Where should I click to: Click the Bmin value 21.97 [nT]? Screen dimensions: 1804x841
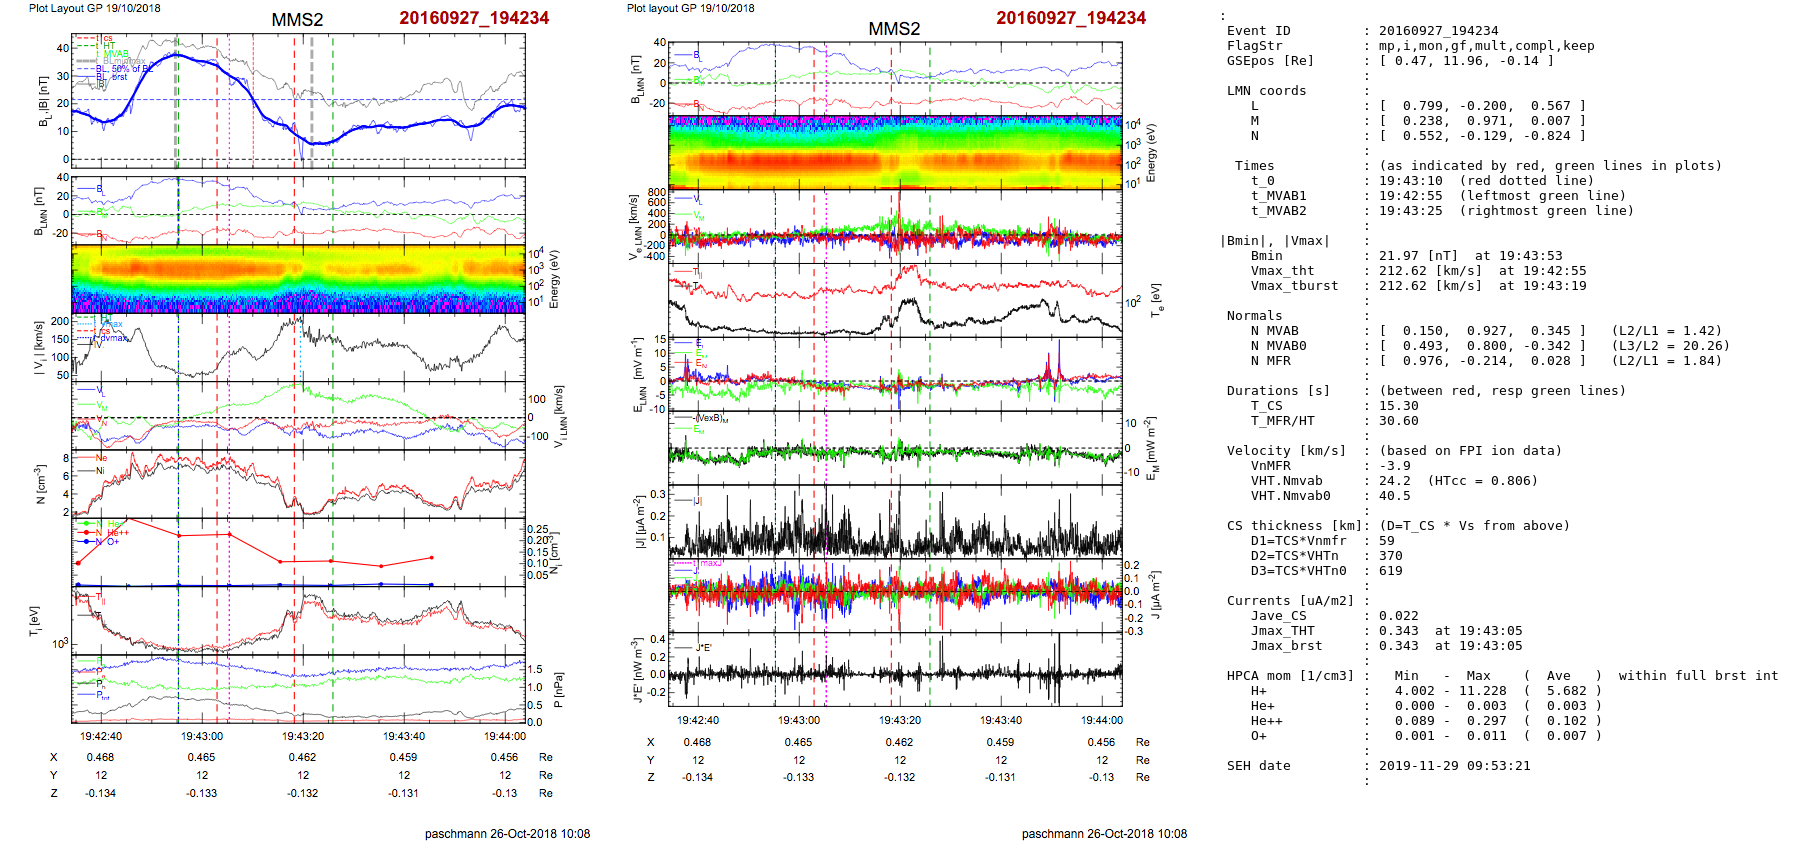tap(1414, 256)
